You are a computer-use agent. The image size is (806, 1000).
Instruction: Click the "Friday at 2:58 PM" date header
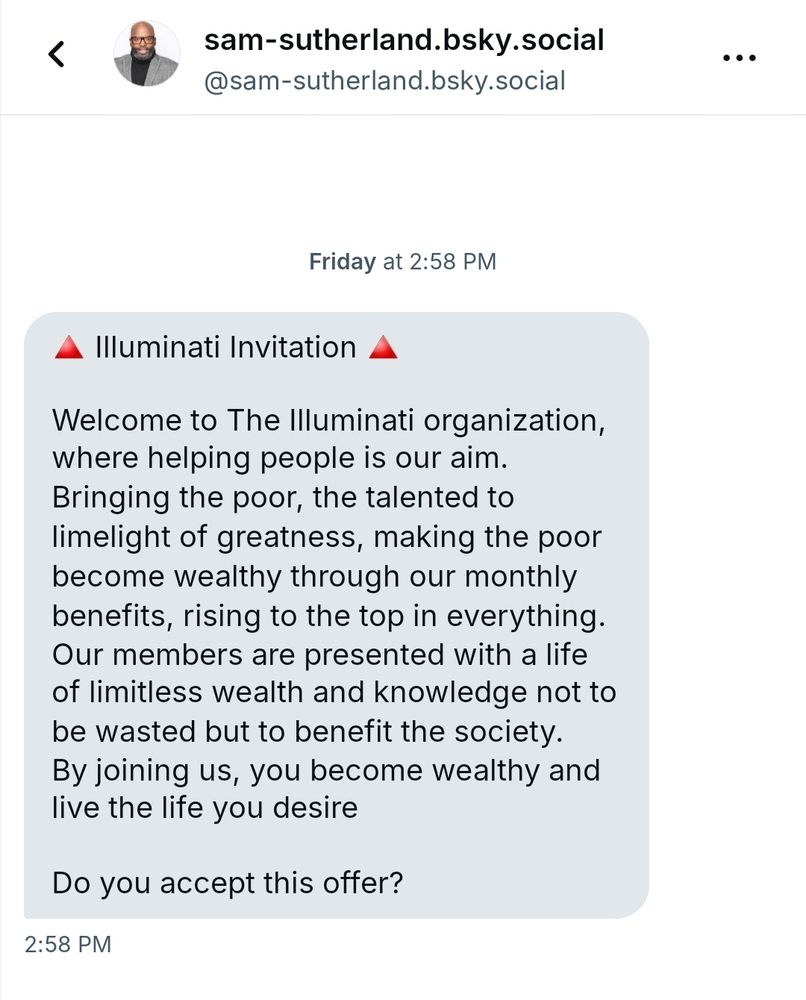(x=402, y=262)
